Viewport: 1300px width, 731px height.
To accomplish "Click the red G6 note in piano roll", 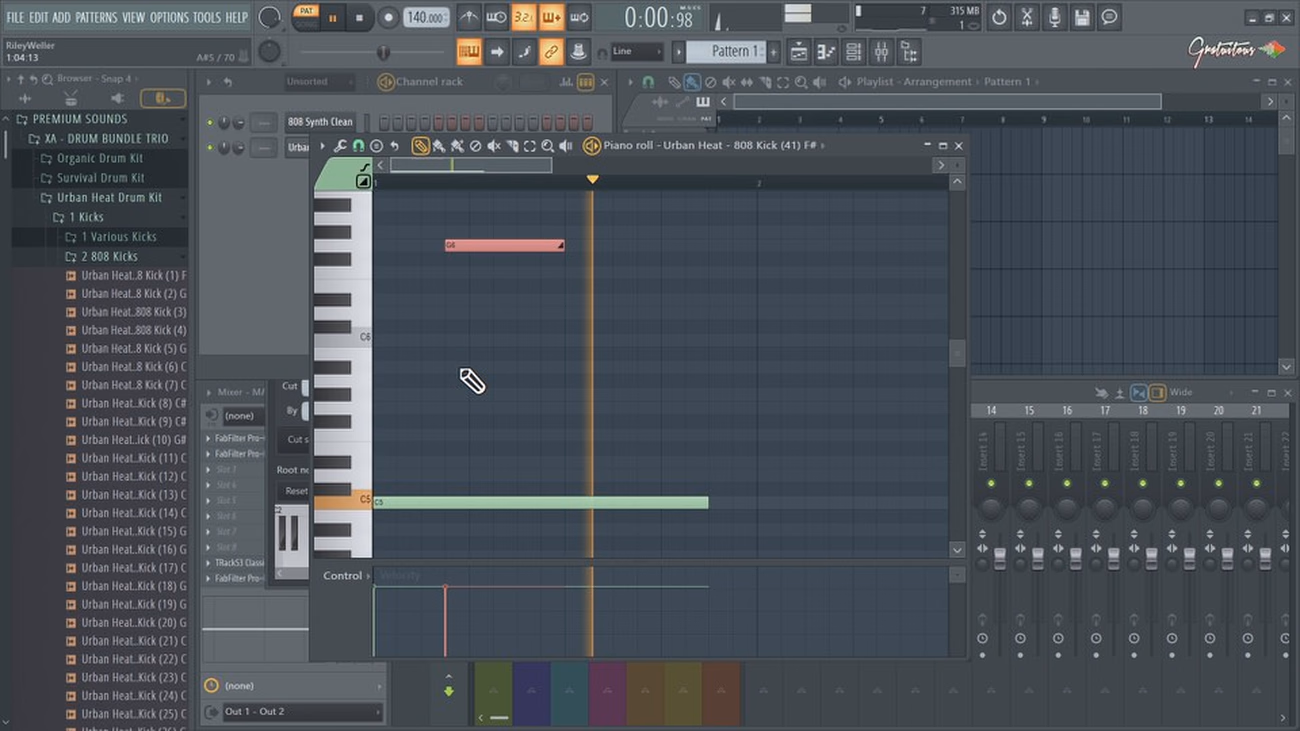I will 504,245.
